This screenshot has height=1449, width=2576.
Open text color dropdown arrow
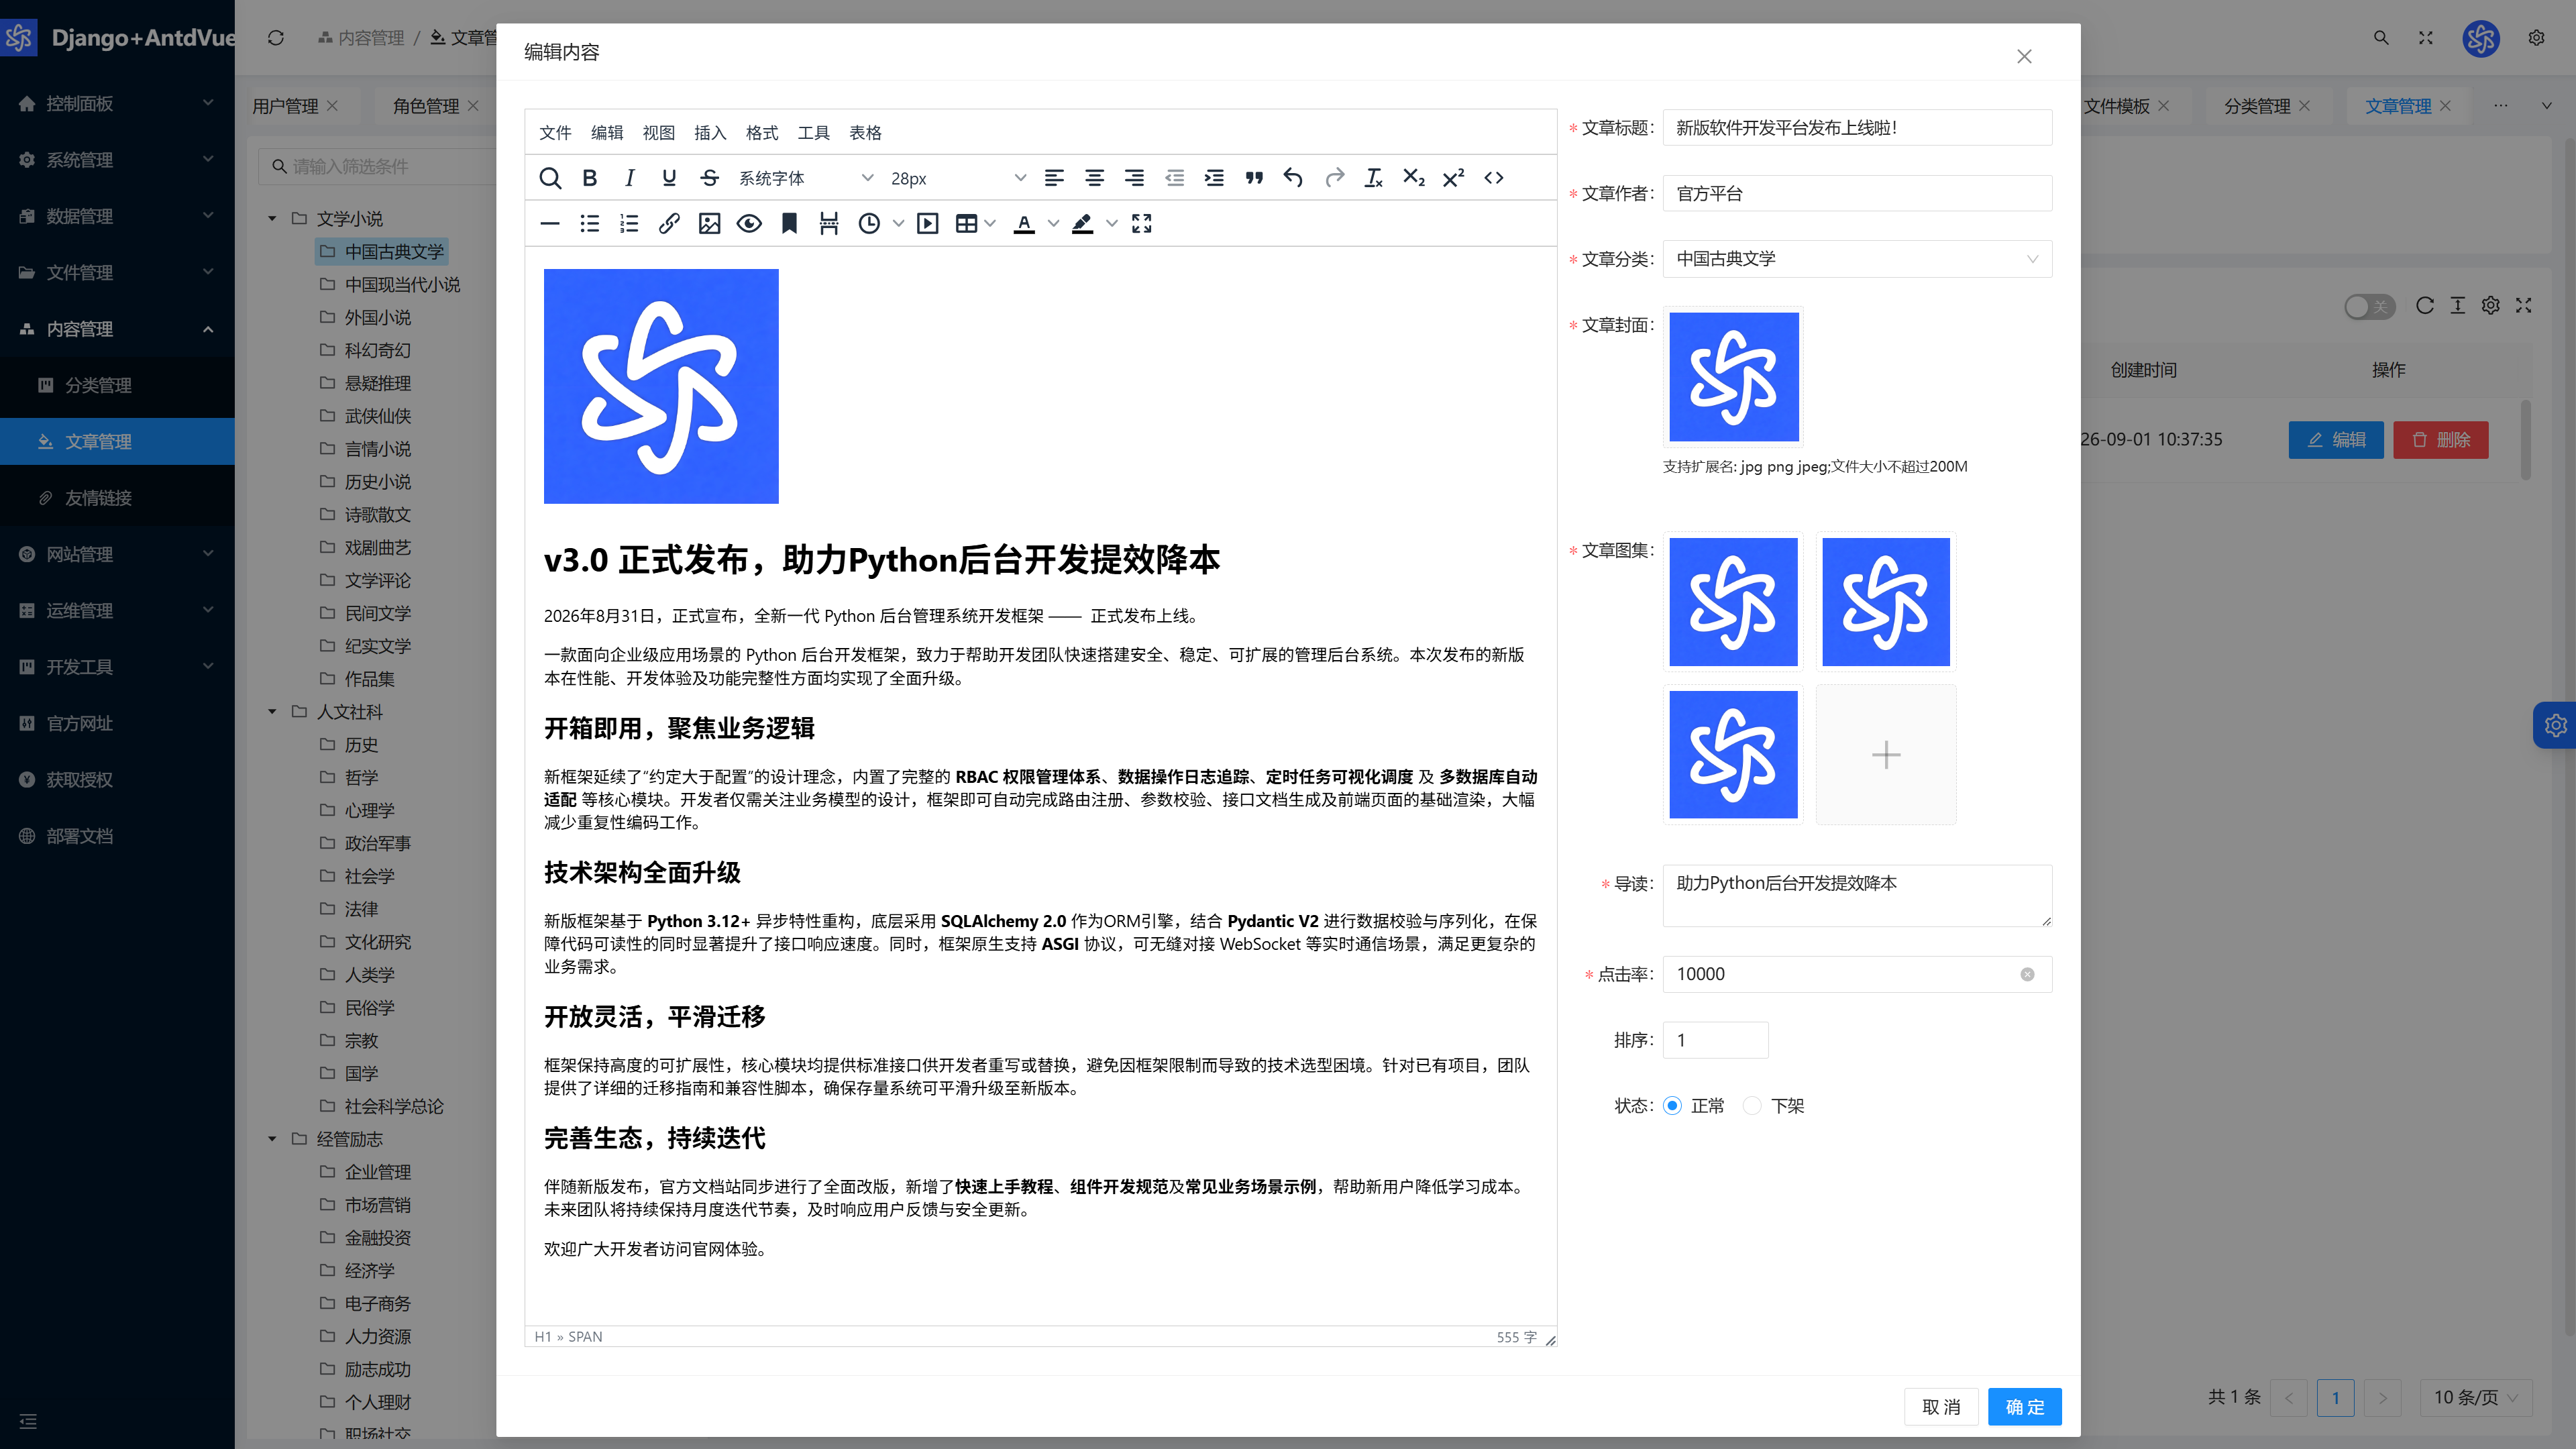[1053, 223]
